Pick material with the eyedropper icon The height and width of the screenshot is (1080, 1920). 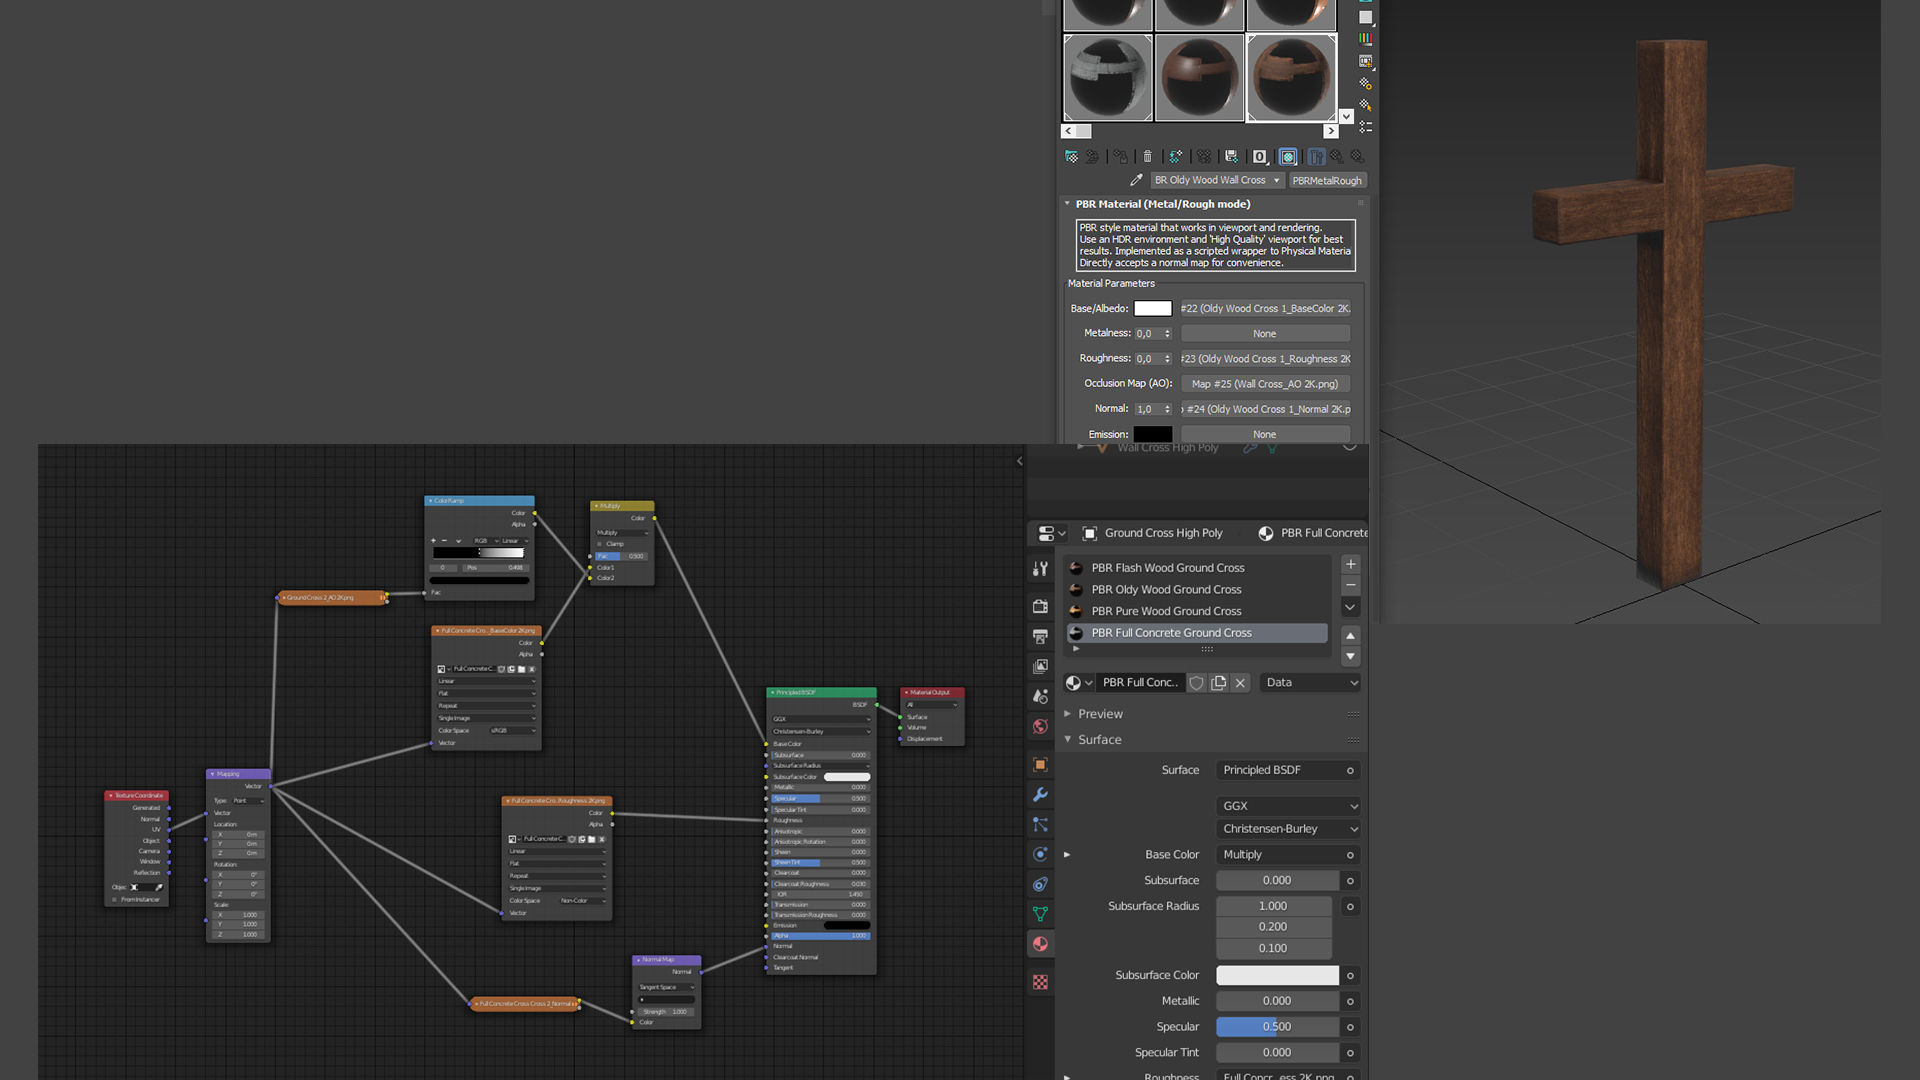pos(1136,180)
